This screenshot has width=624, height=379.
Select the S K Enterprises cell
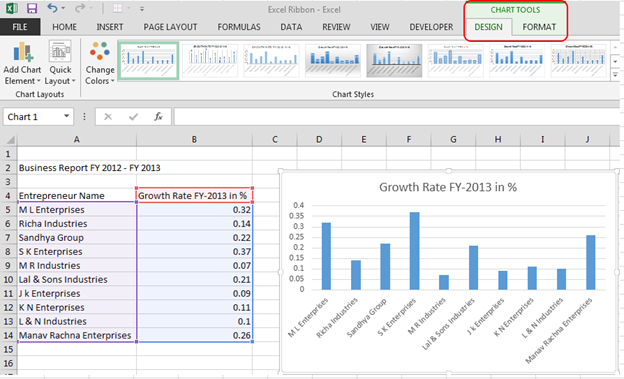(x=76, y=252)
